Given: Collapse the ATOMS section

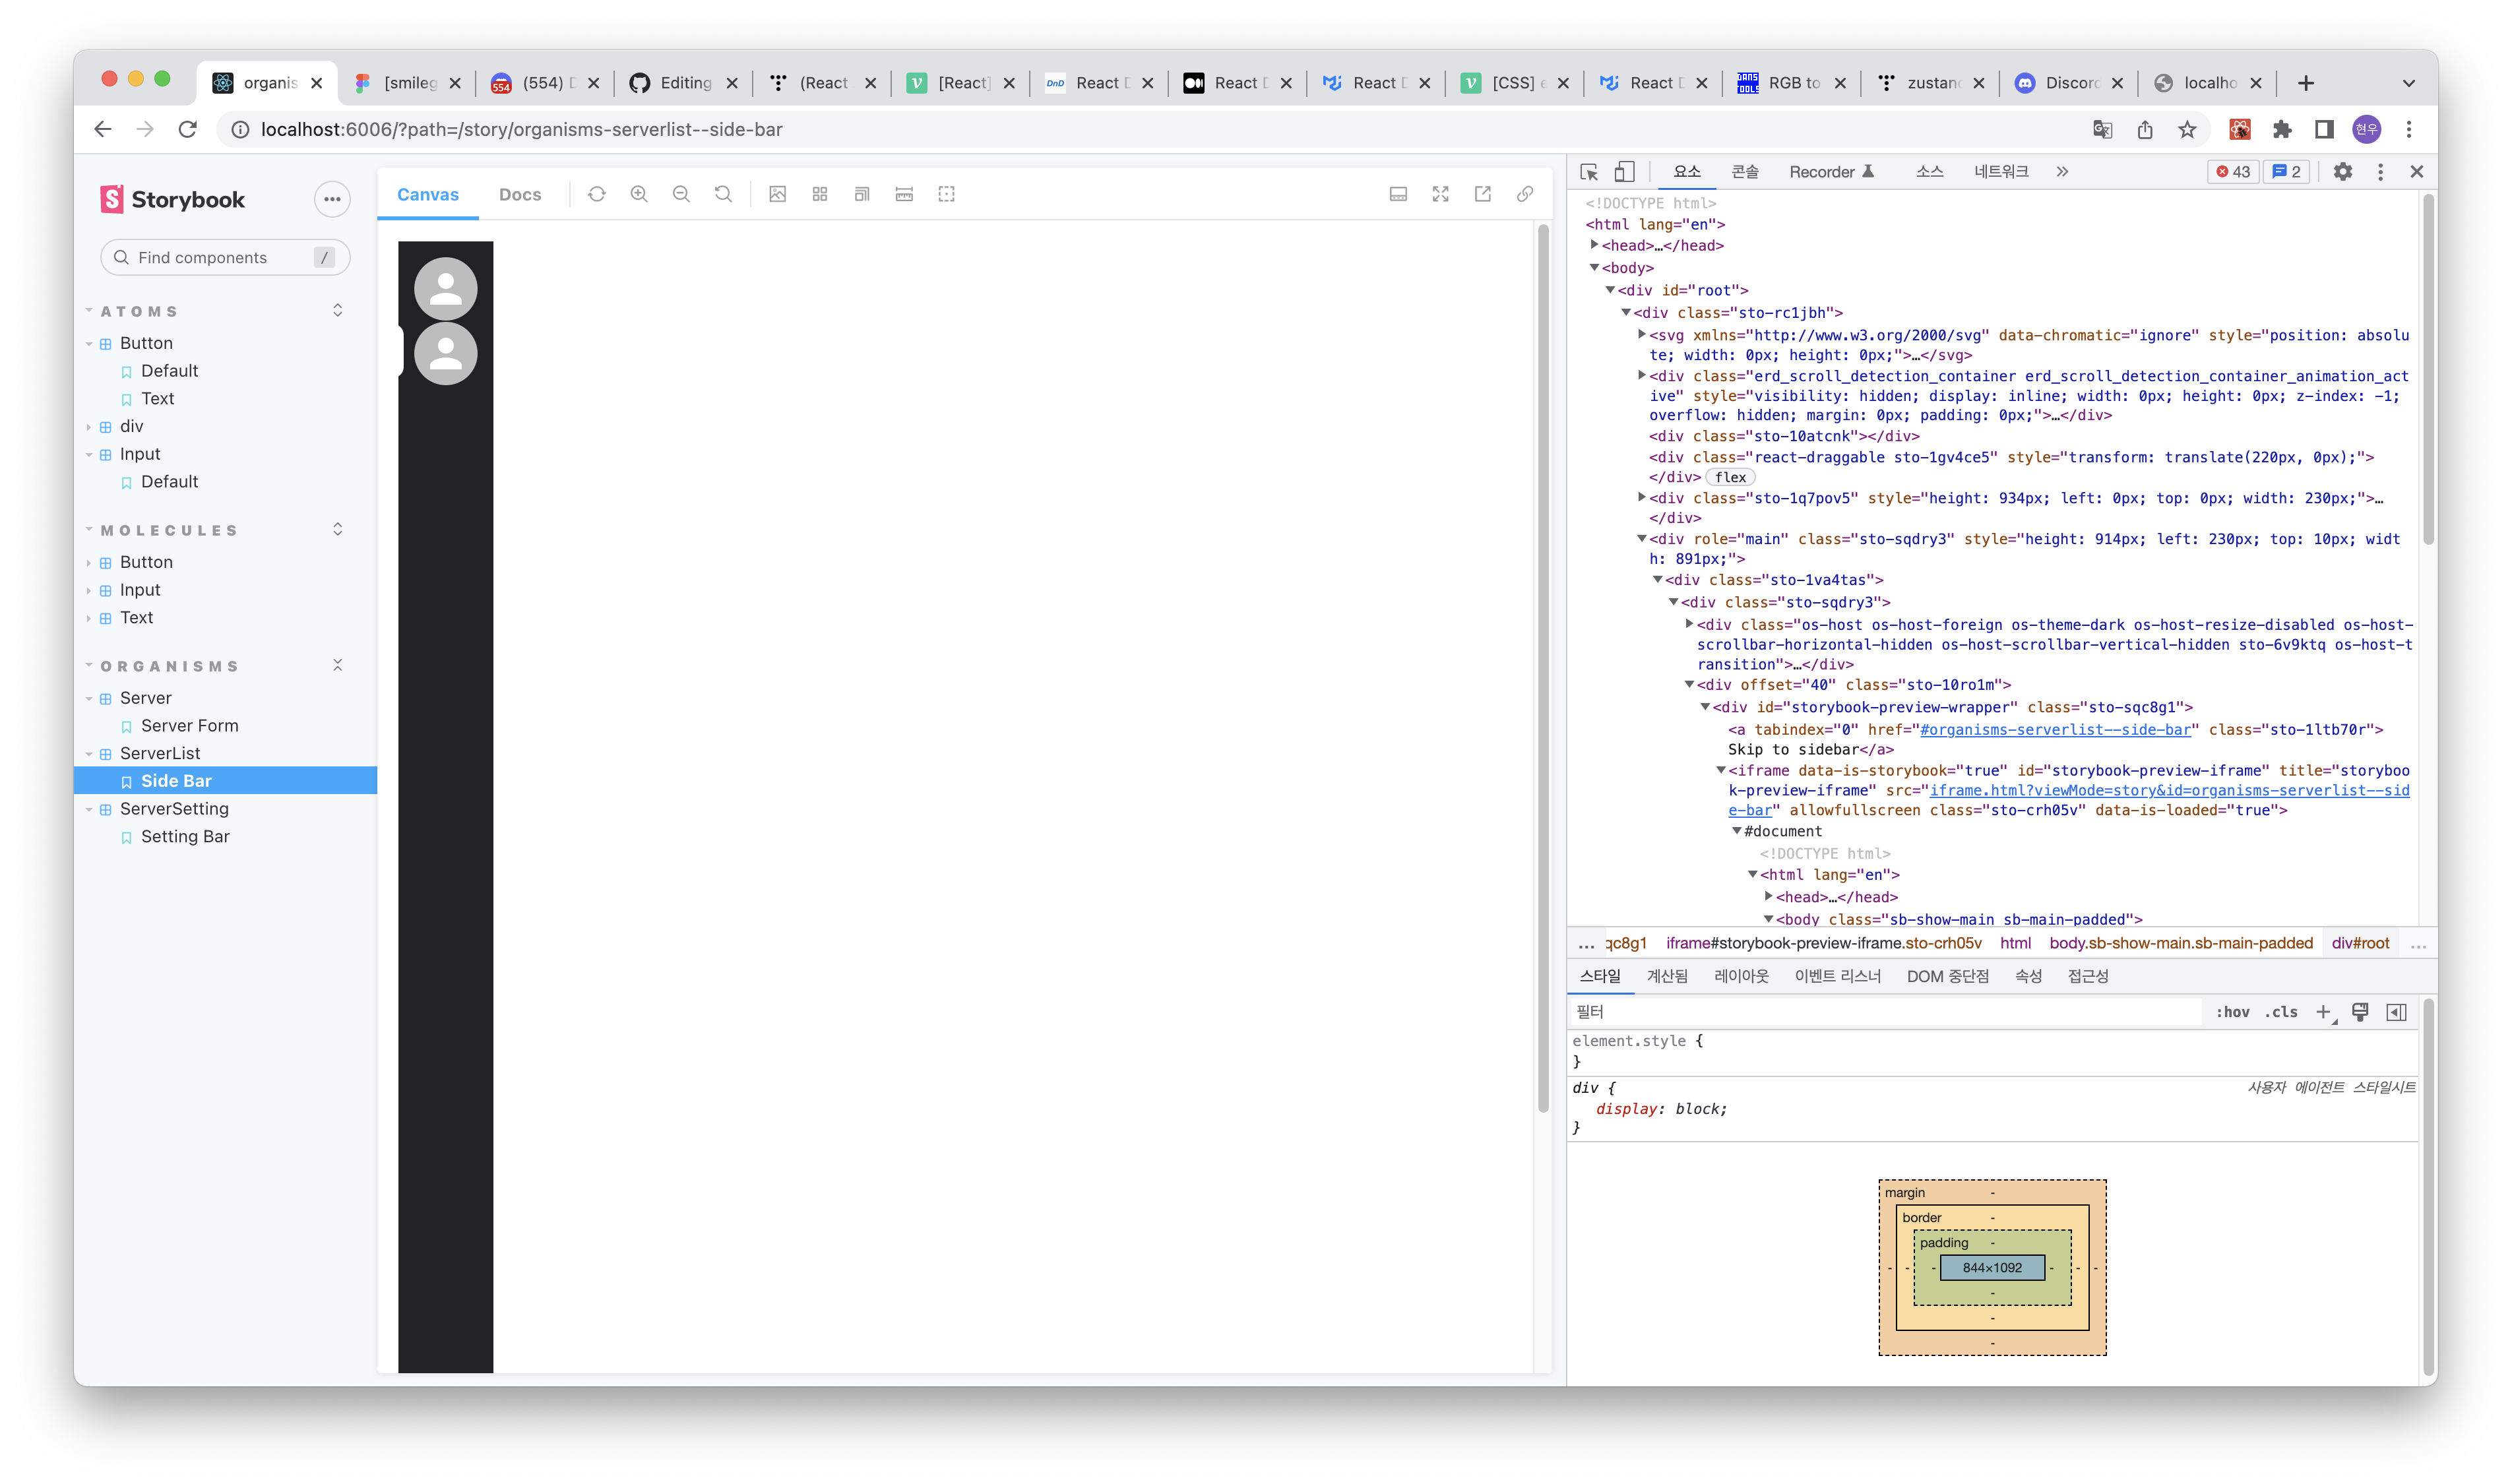Looking at the screenshot, I should (x=139, y=311).
